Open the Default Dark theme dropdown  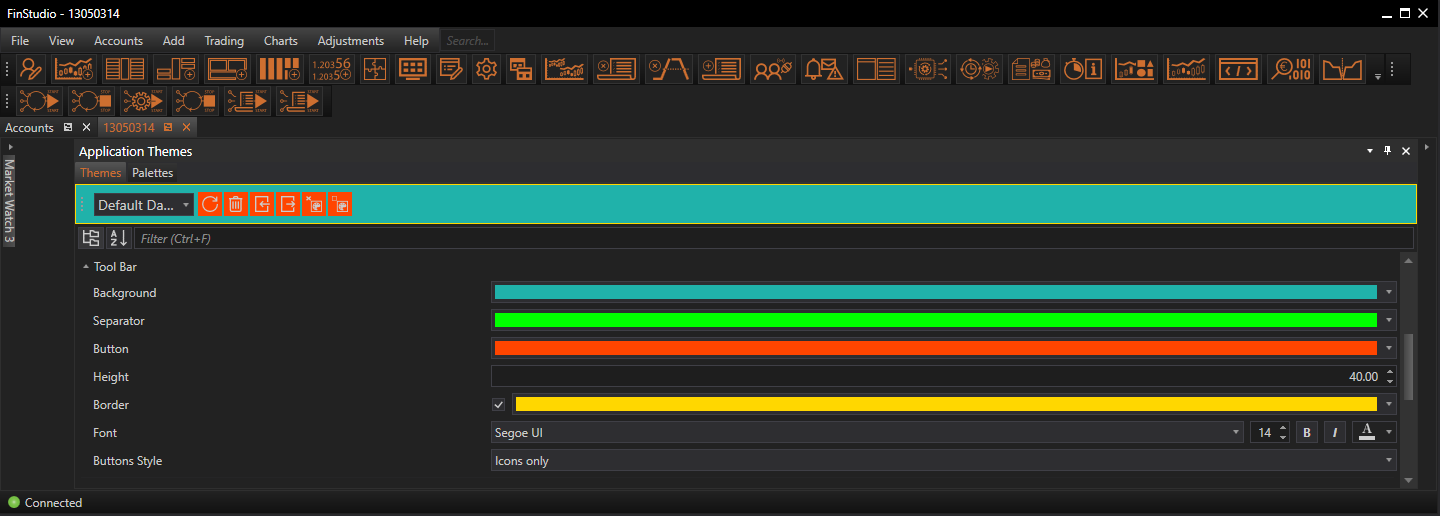click(x=144, y=205)
